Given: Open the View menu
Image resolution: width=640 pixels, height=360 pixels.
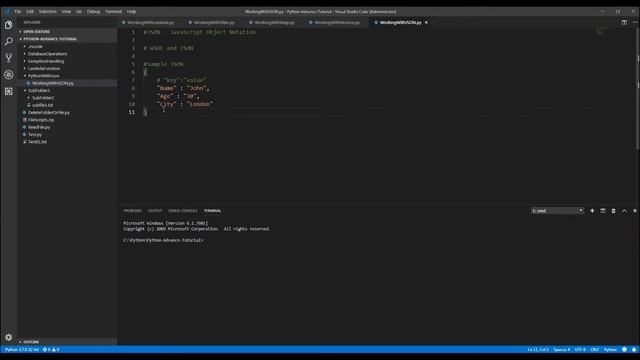Looking at the screenshot, I should click(x=66, y=11).
